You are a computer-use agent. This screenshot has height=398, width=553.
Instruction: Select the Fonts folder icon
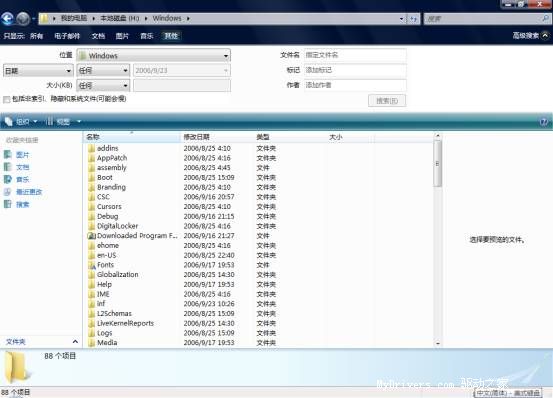pos(91,265)
